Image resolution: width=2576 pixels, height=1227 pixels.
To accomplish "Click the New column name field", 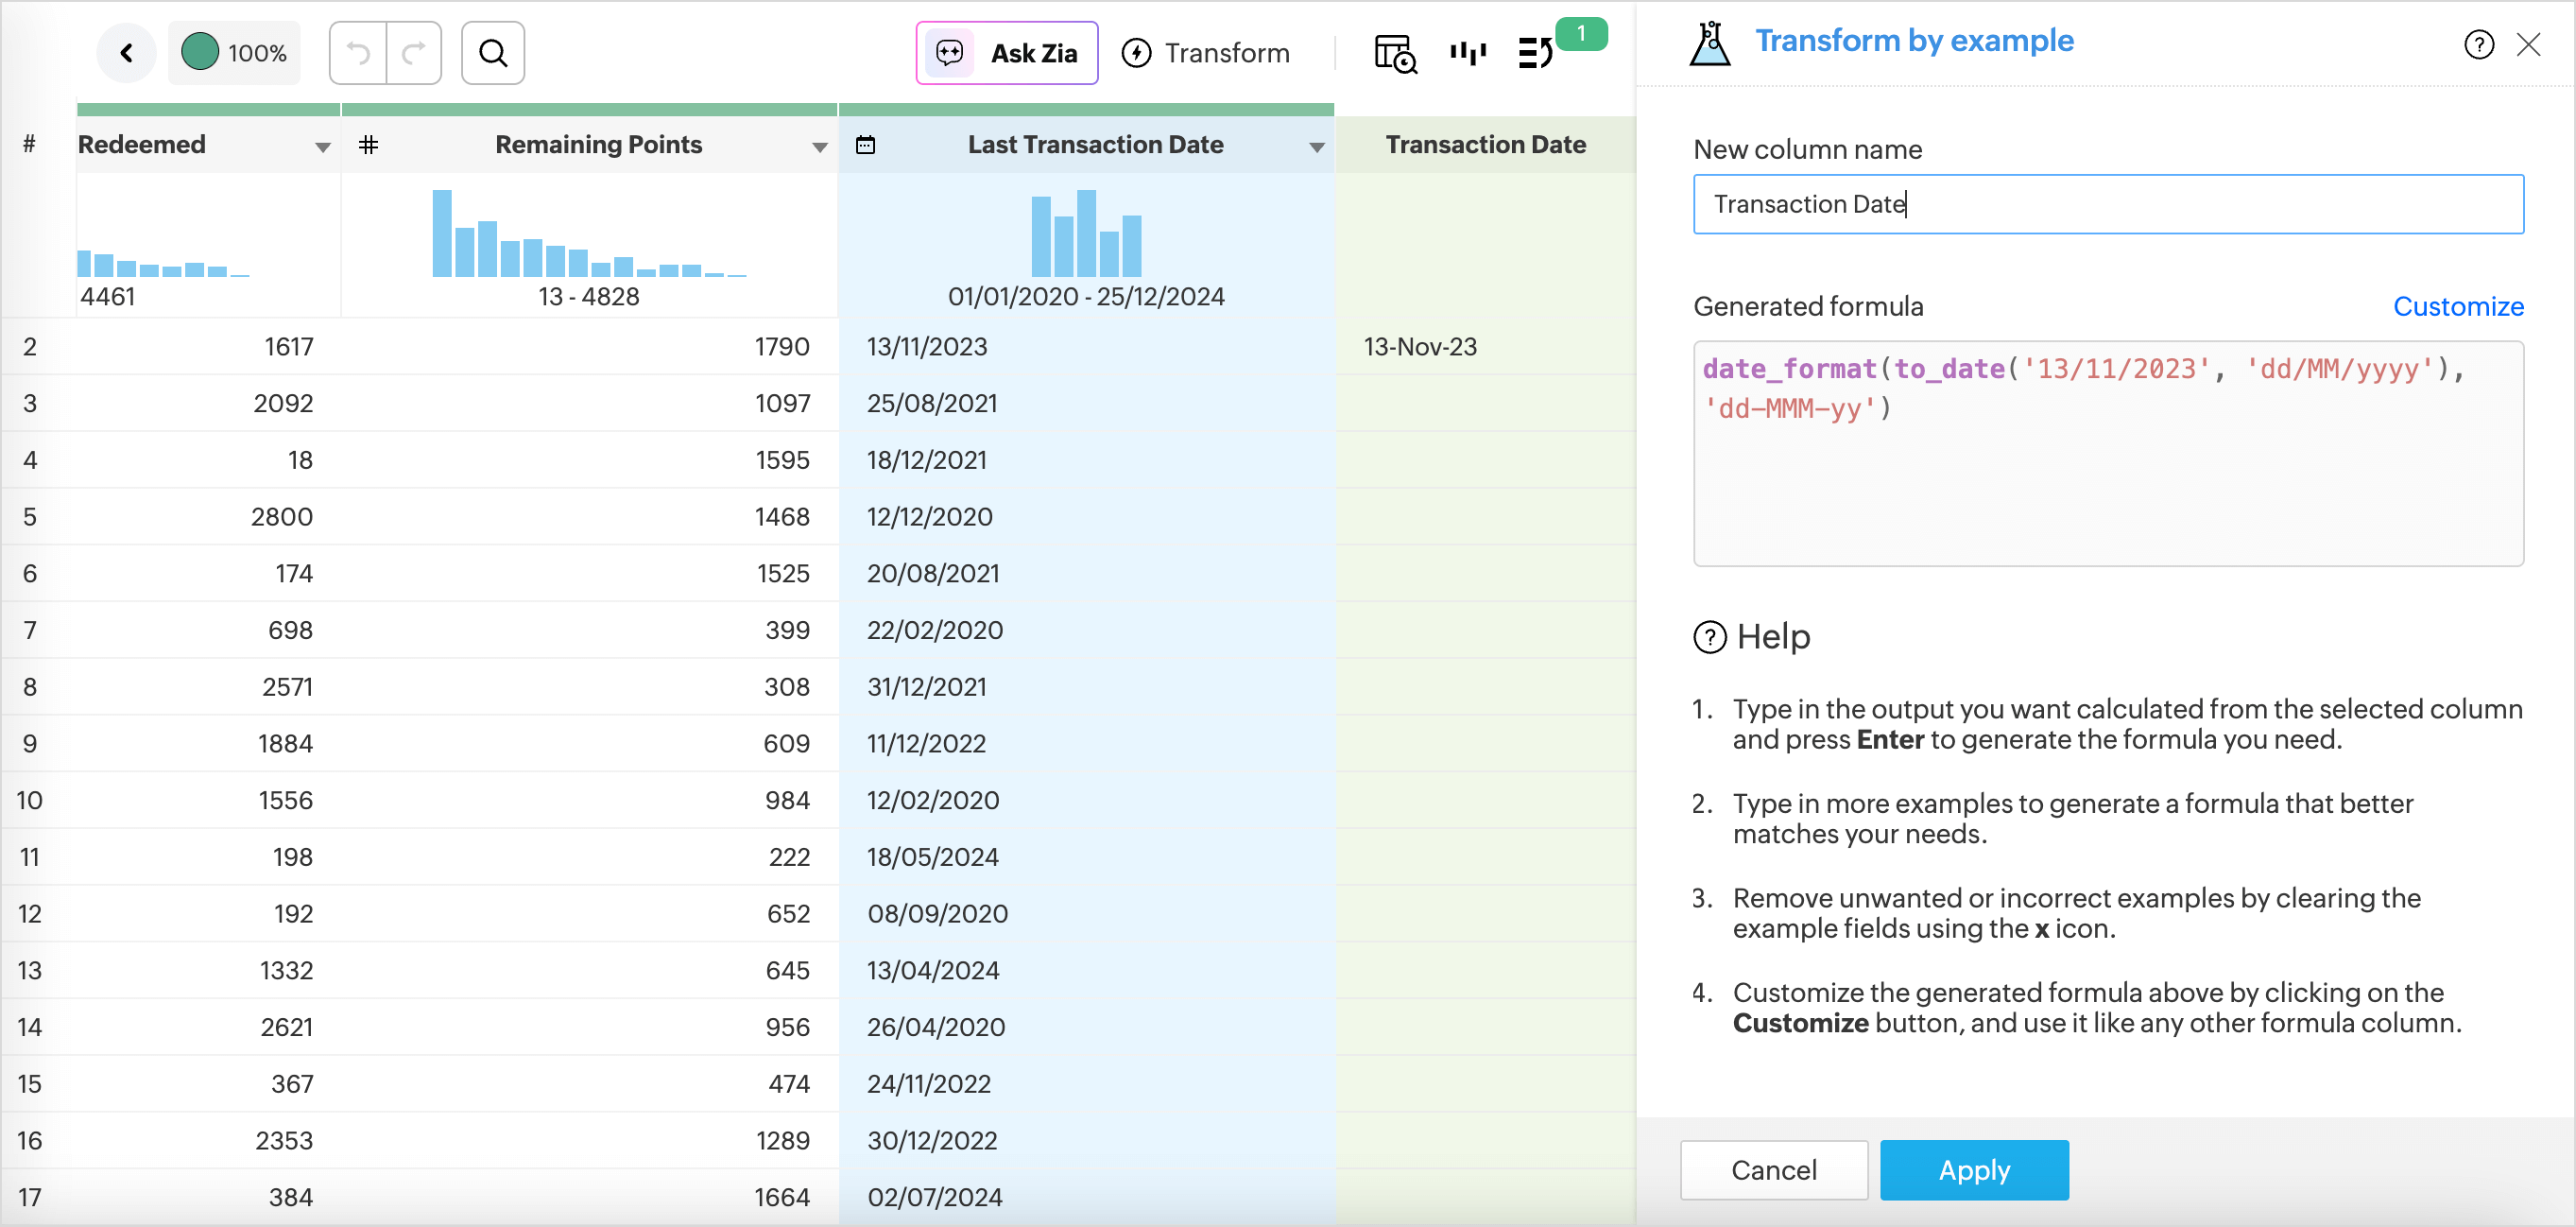I will tap(2107, 204).
